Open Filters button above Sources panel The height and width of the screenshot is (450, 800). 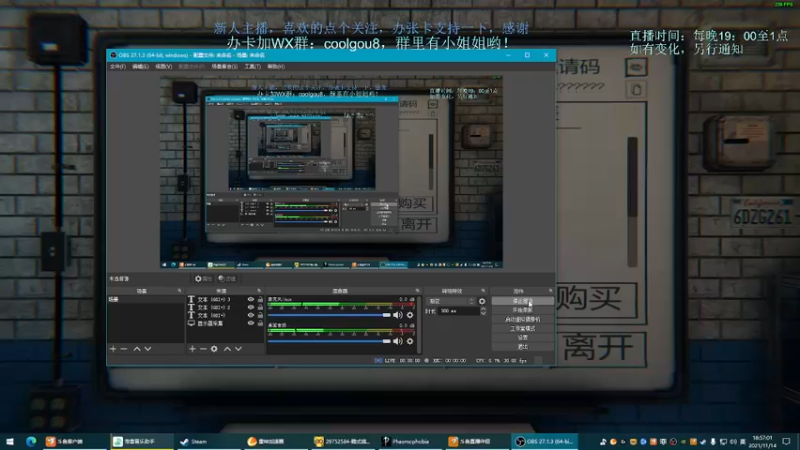point(227,279)
